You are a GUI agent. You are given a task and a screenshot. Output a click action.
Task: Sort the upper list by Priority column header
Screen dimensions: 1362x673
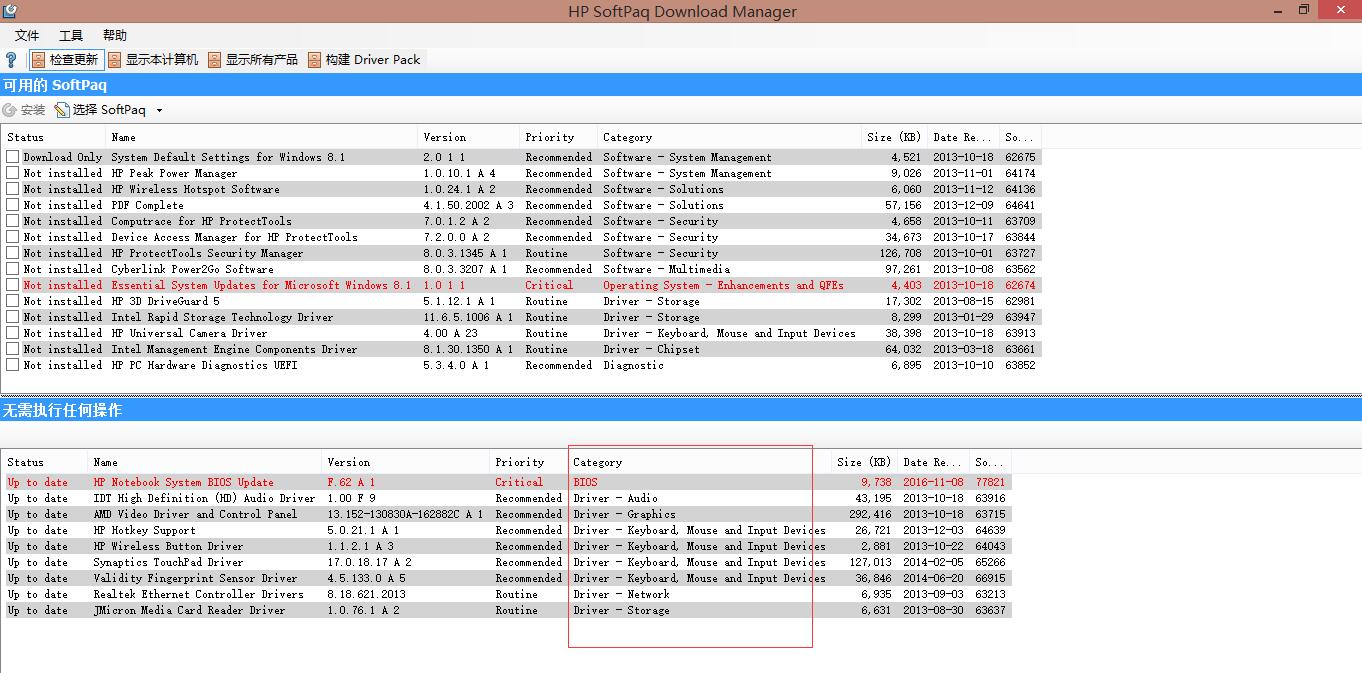tap(550, 137)
